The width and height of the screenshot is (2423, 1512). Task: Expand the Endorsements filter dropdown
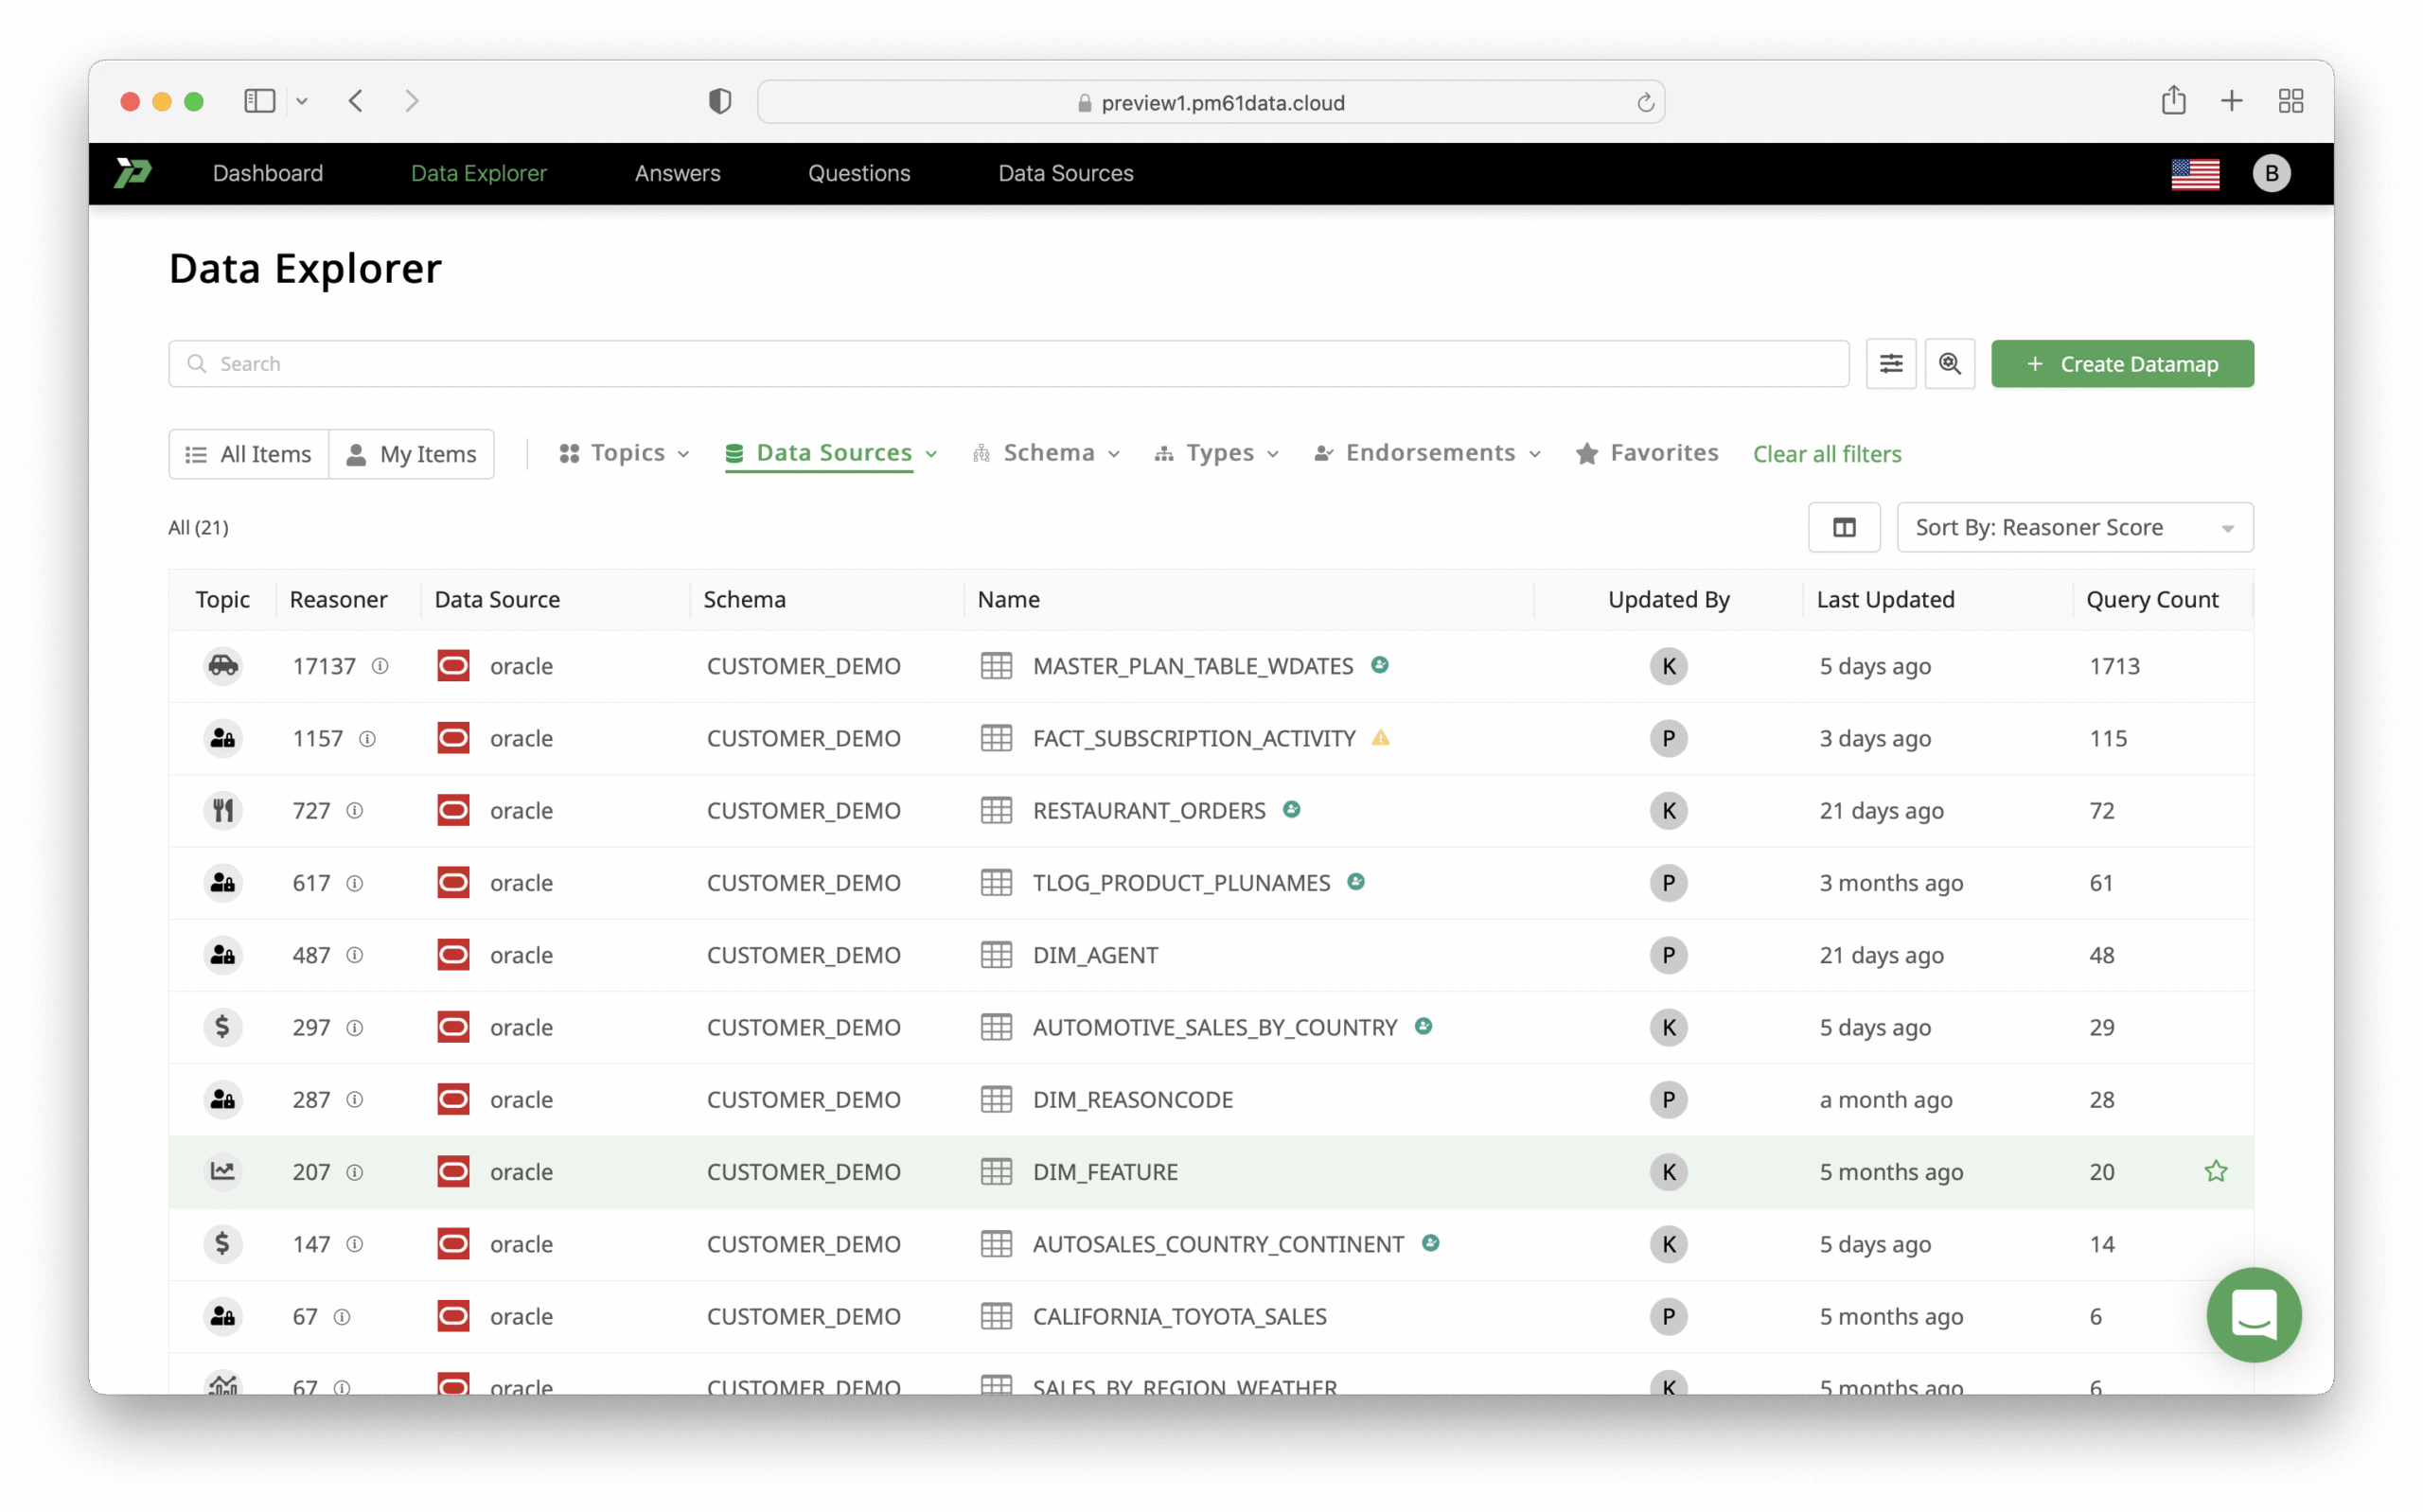1427,454
